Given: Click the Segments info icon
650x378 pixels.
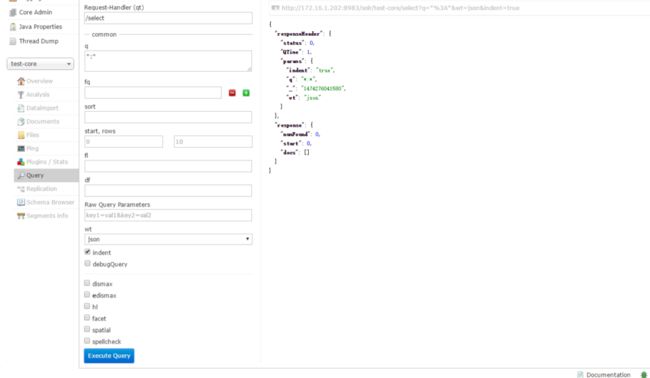Looking at the screenshot, I should 21,216.
